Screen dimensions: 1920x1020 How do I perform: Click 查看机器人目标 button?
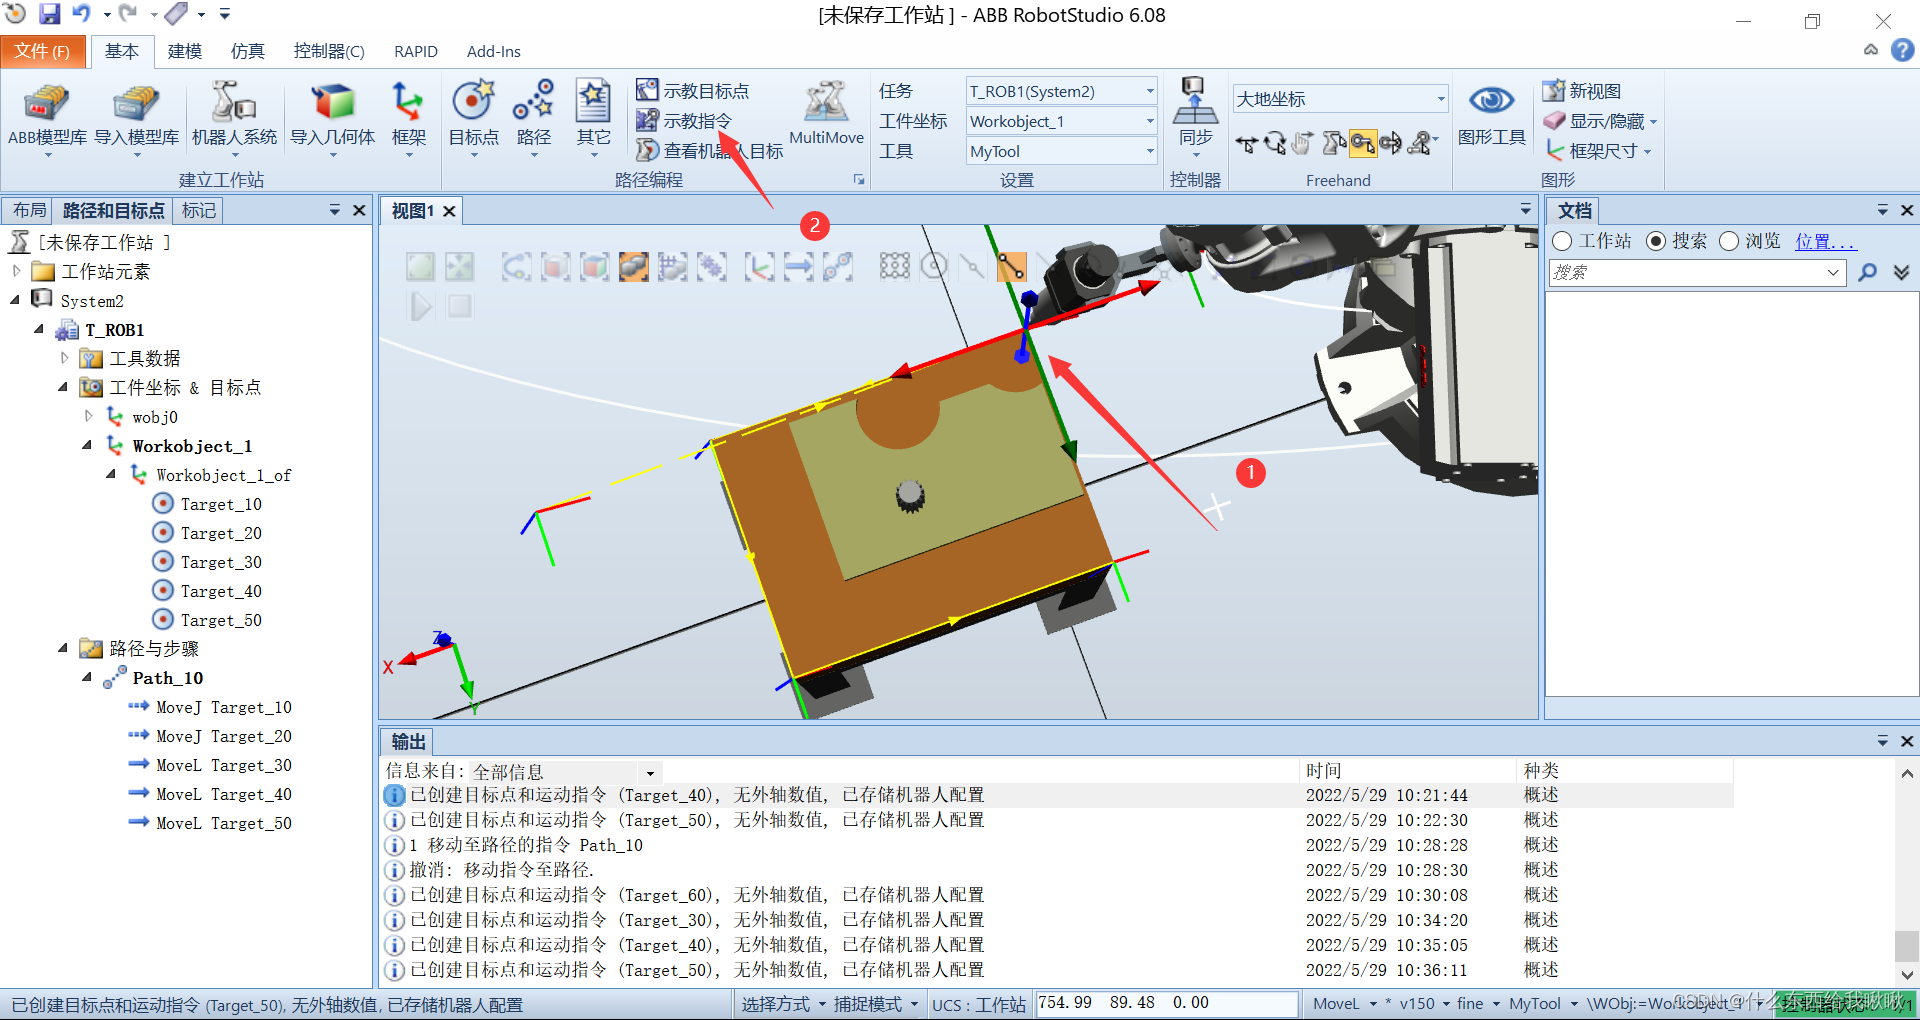tap(710, 151)
